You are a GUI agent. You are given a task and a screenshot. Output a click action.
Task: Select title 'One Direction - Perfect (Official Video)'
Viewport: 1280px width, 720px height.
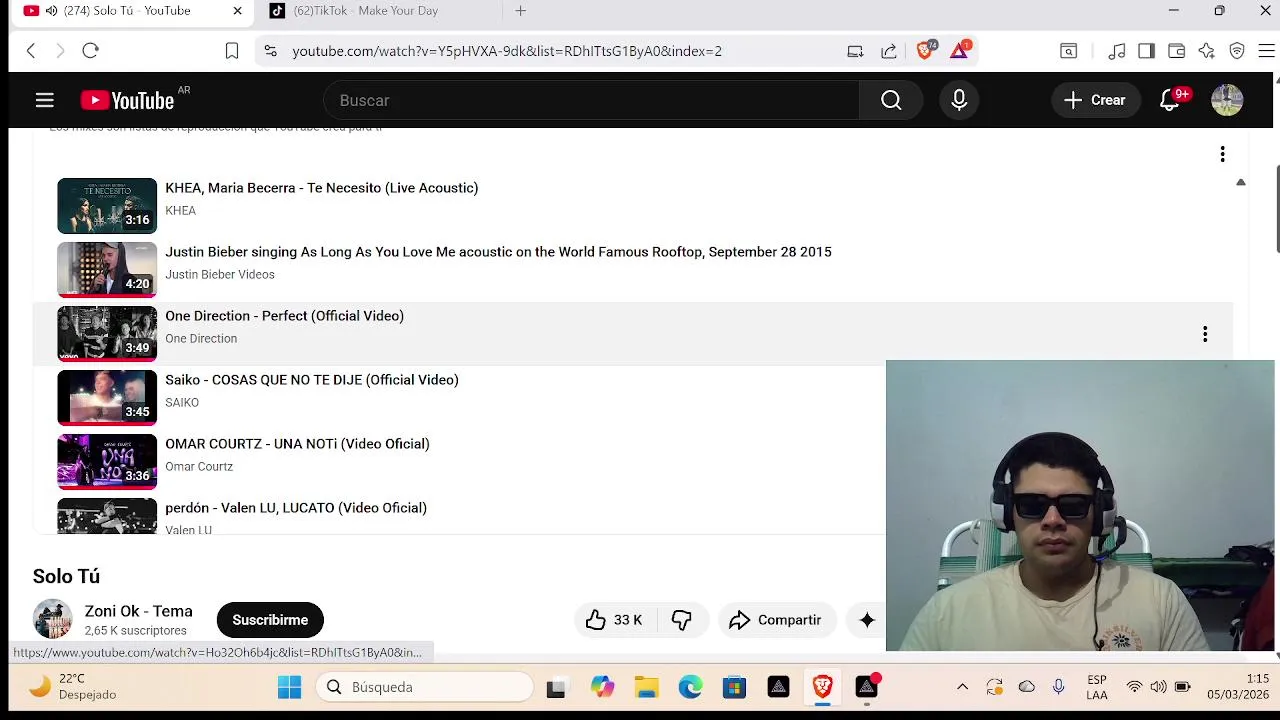pyautogui.click(x=284, y=316)
